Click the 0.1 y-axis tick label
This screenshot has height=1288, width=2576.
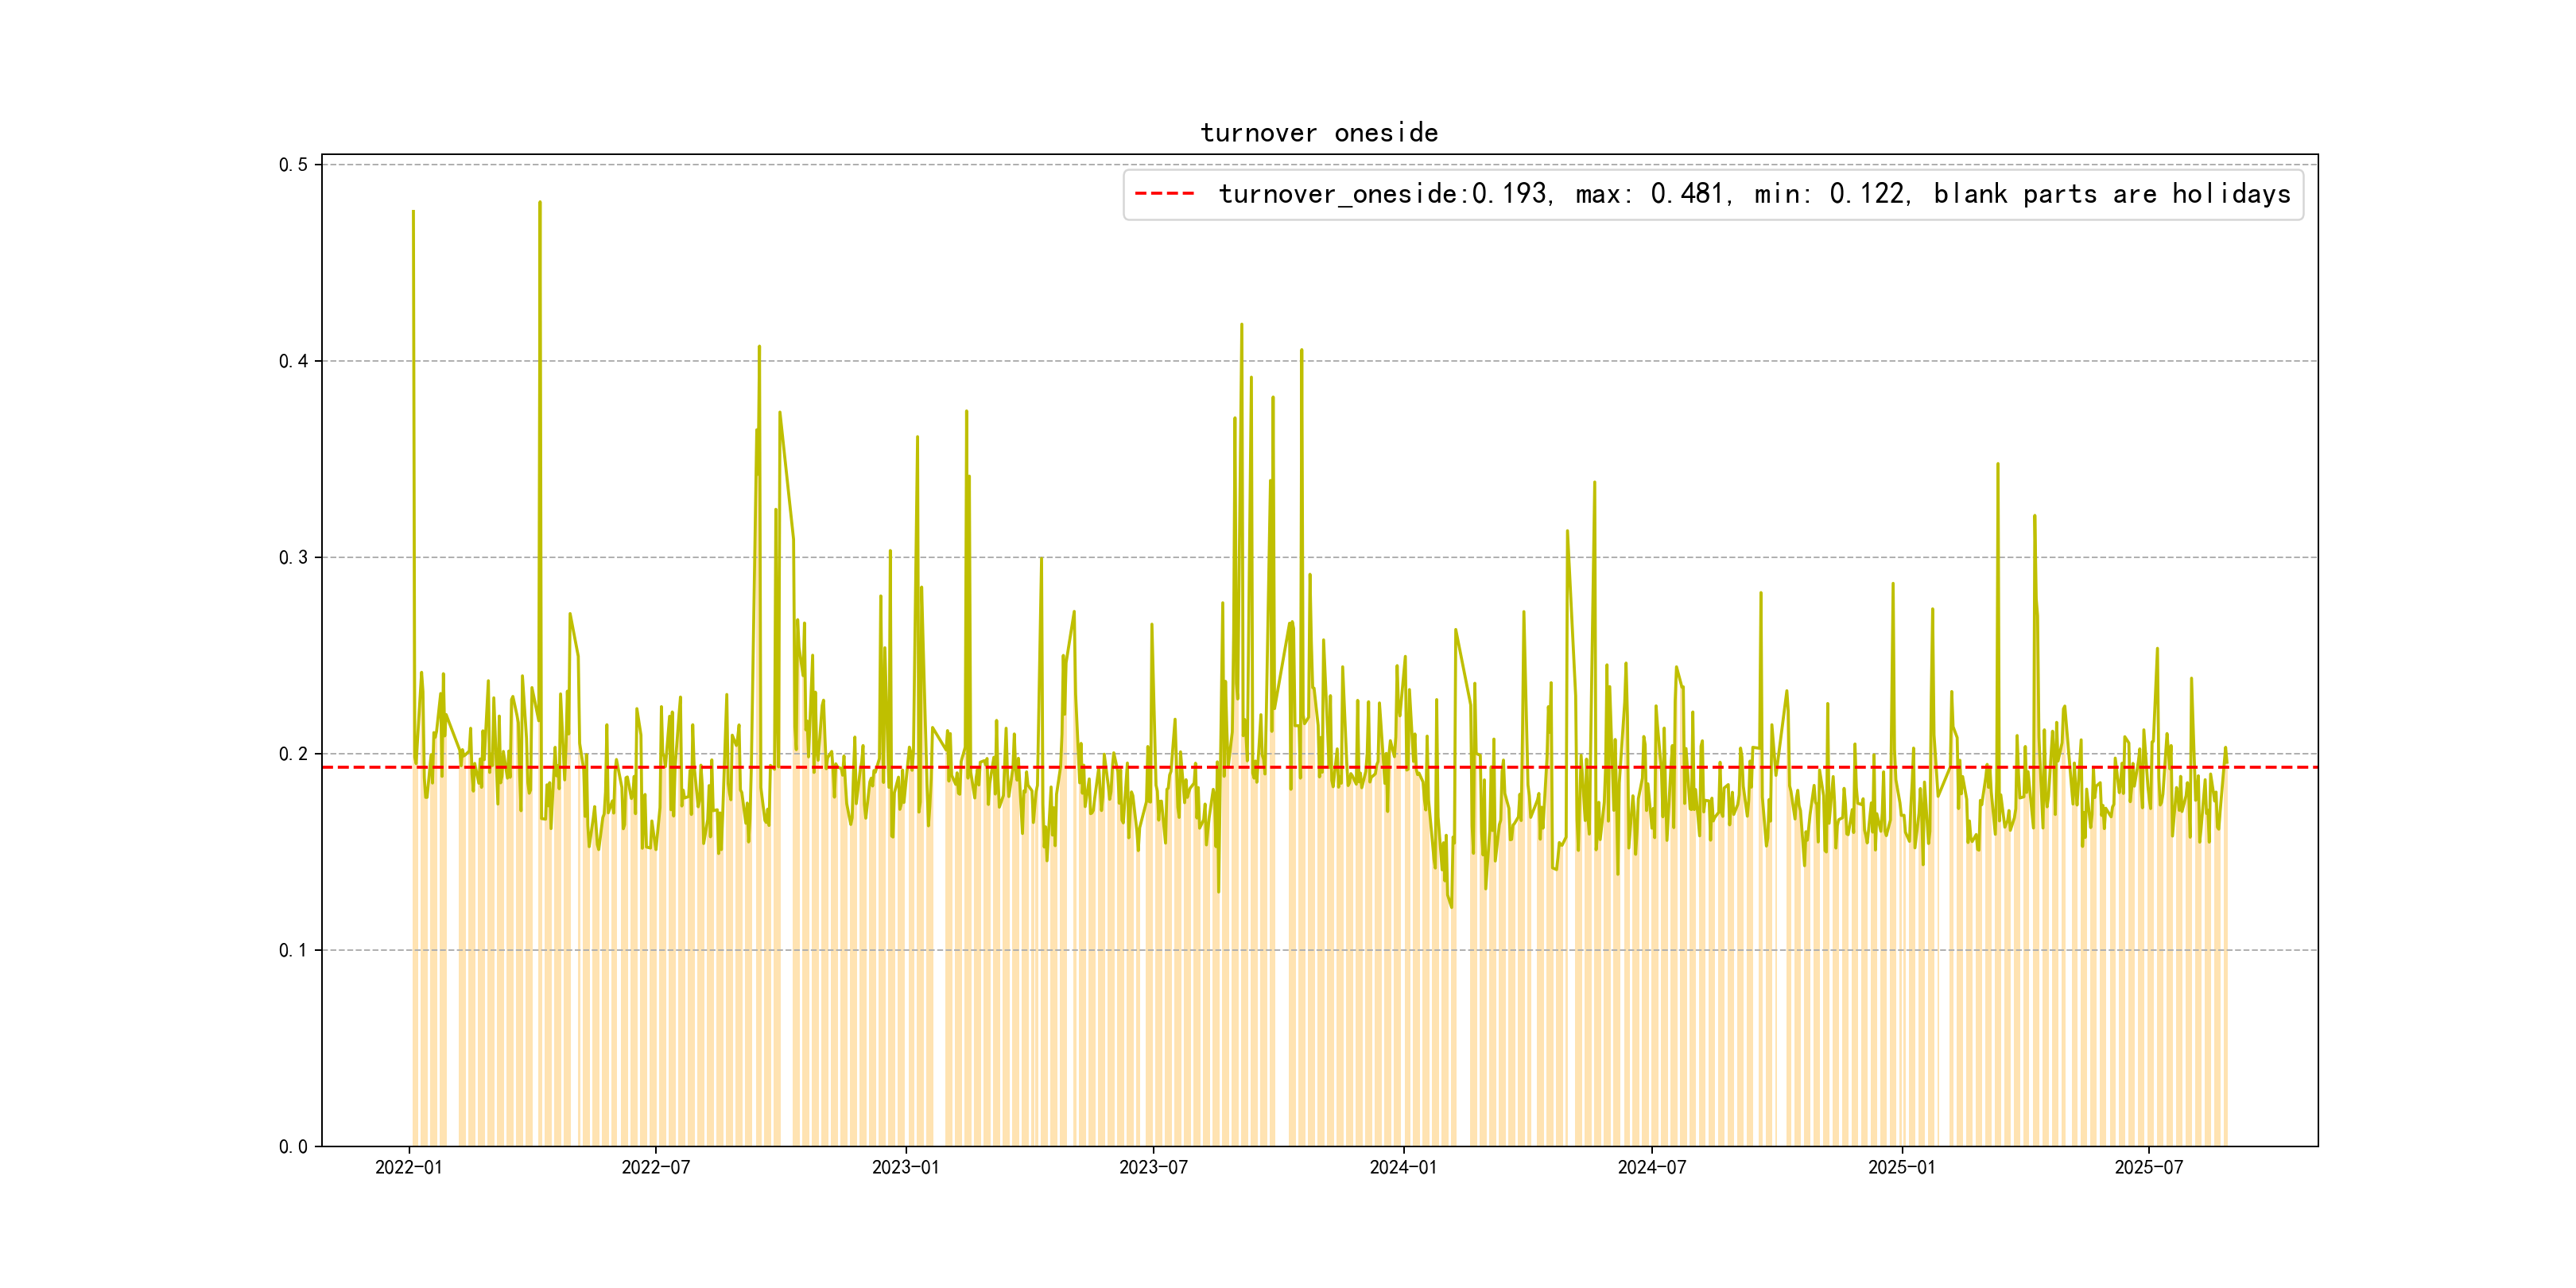(293, 950)
